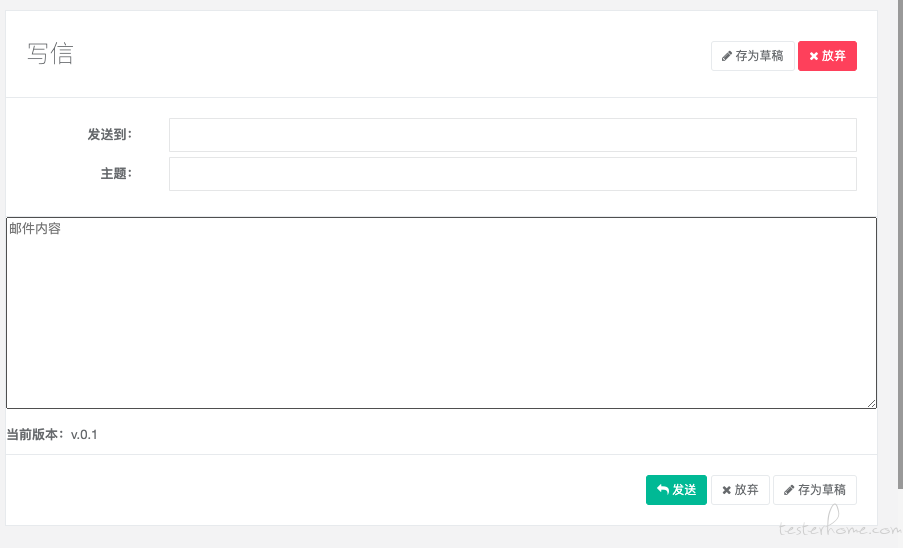Click X icon in bottom white 放弃 button

coord(727,490)
